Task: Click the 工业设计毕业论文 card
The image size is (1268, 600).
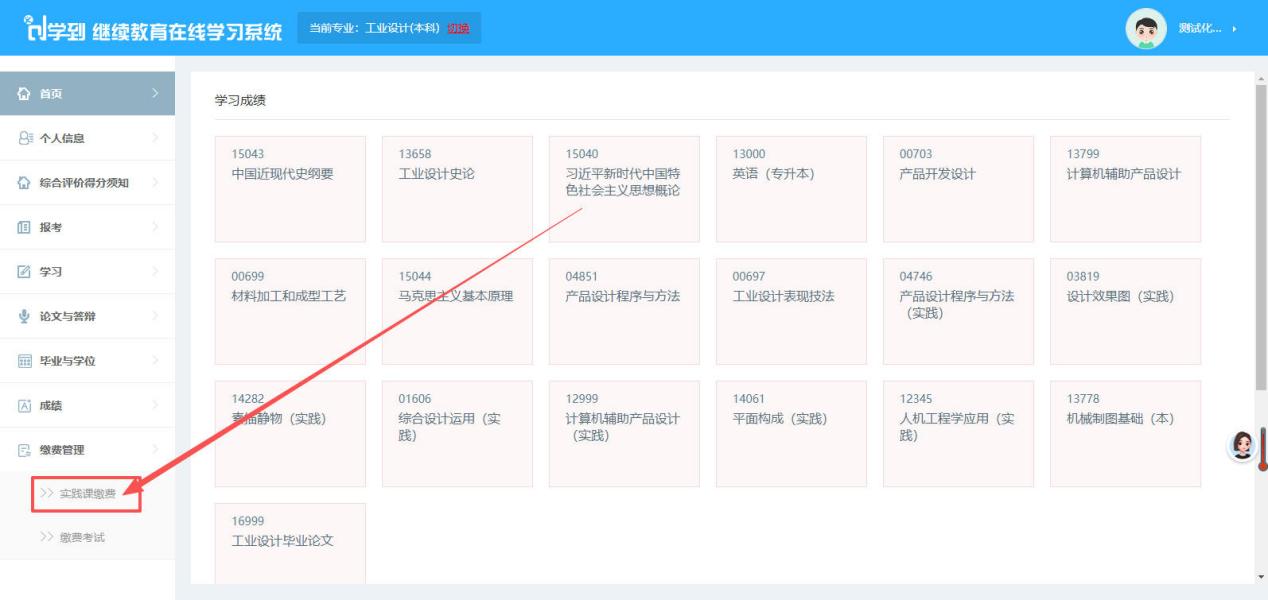Action: tap(290, 543)
